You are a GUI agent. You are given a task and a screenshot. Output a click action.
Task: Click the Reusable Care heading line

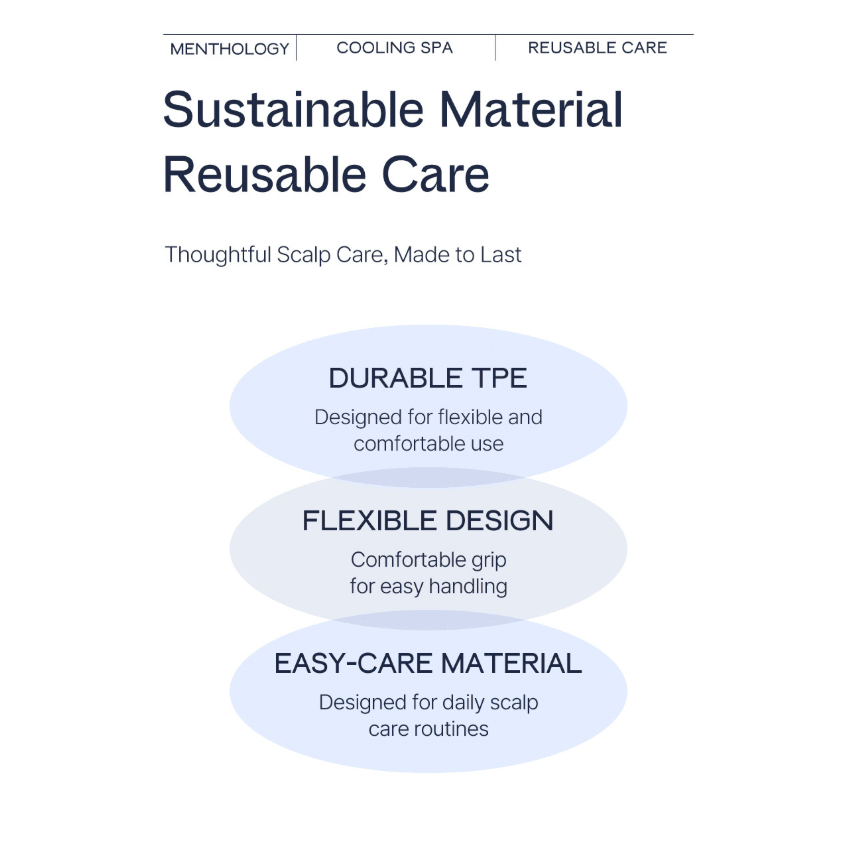pos(326,175)
